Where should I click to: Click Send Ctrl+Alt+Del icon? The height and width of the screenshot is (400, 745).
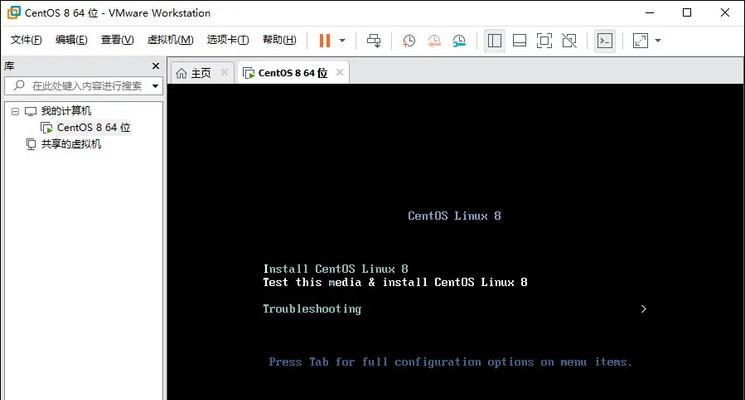click(374, 40)
